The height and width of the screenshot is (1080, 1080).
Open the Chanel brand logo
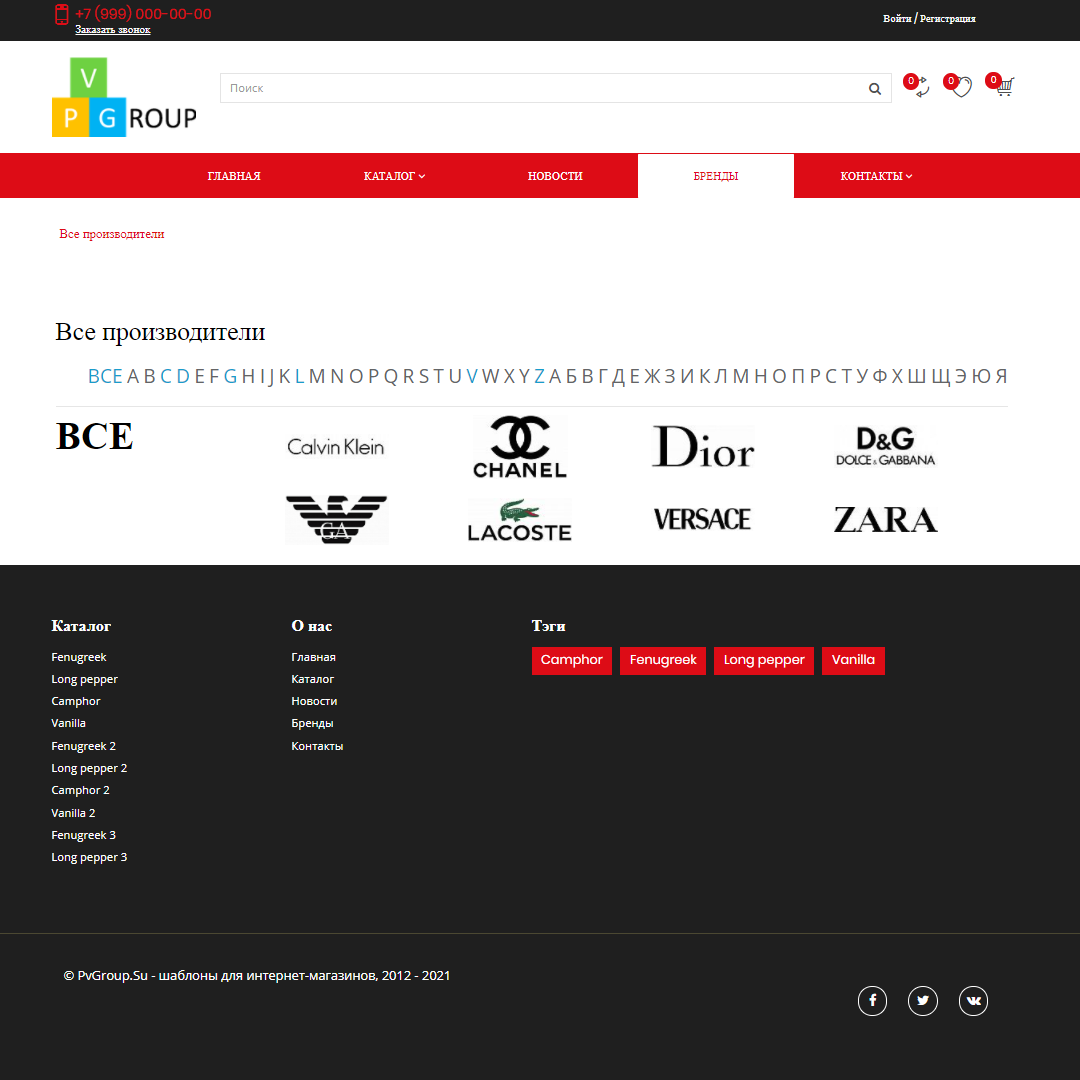519,447
